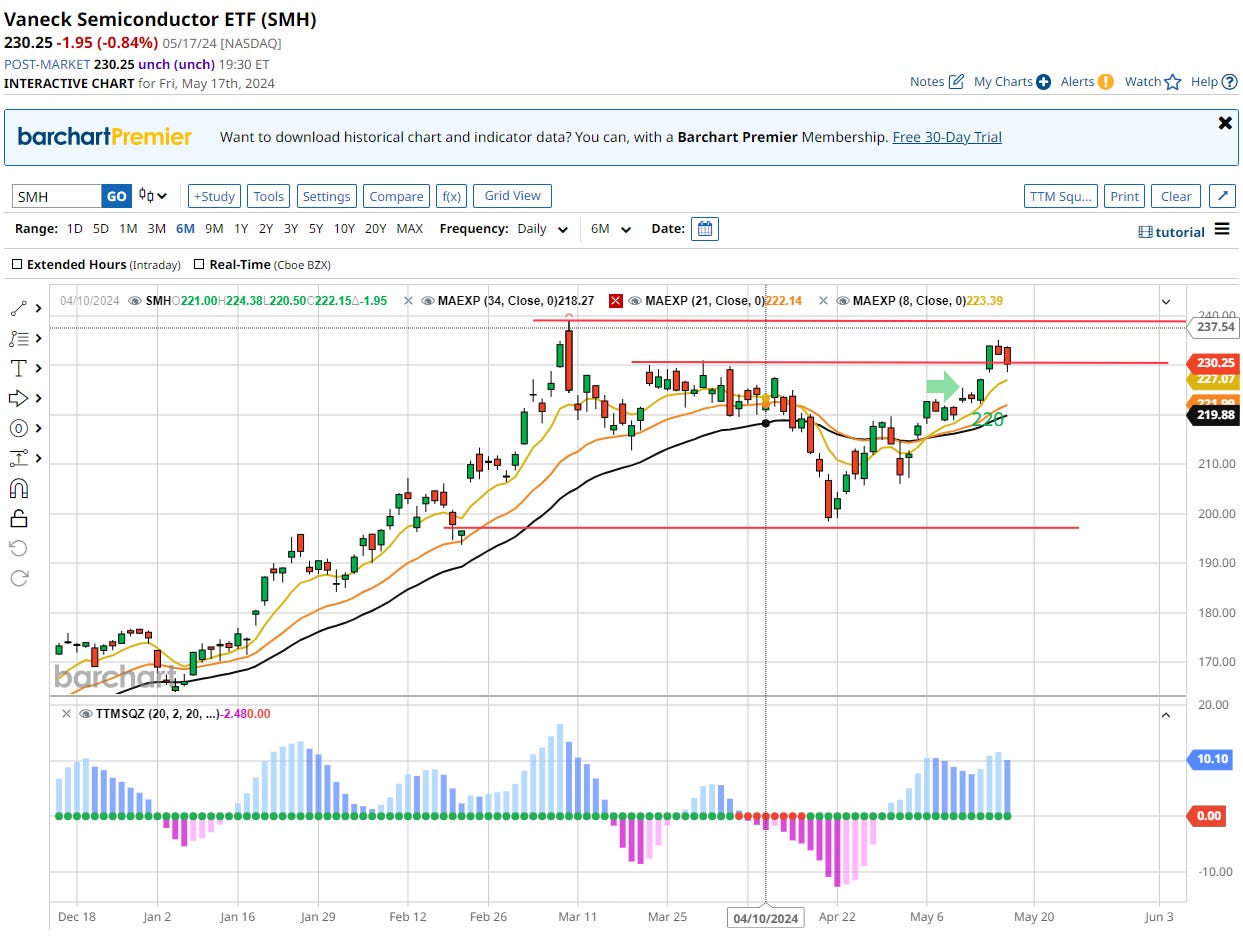Toggle TTMSQZ indicator eye icon

(85, 714)
